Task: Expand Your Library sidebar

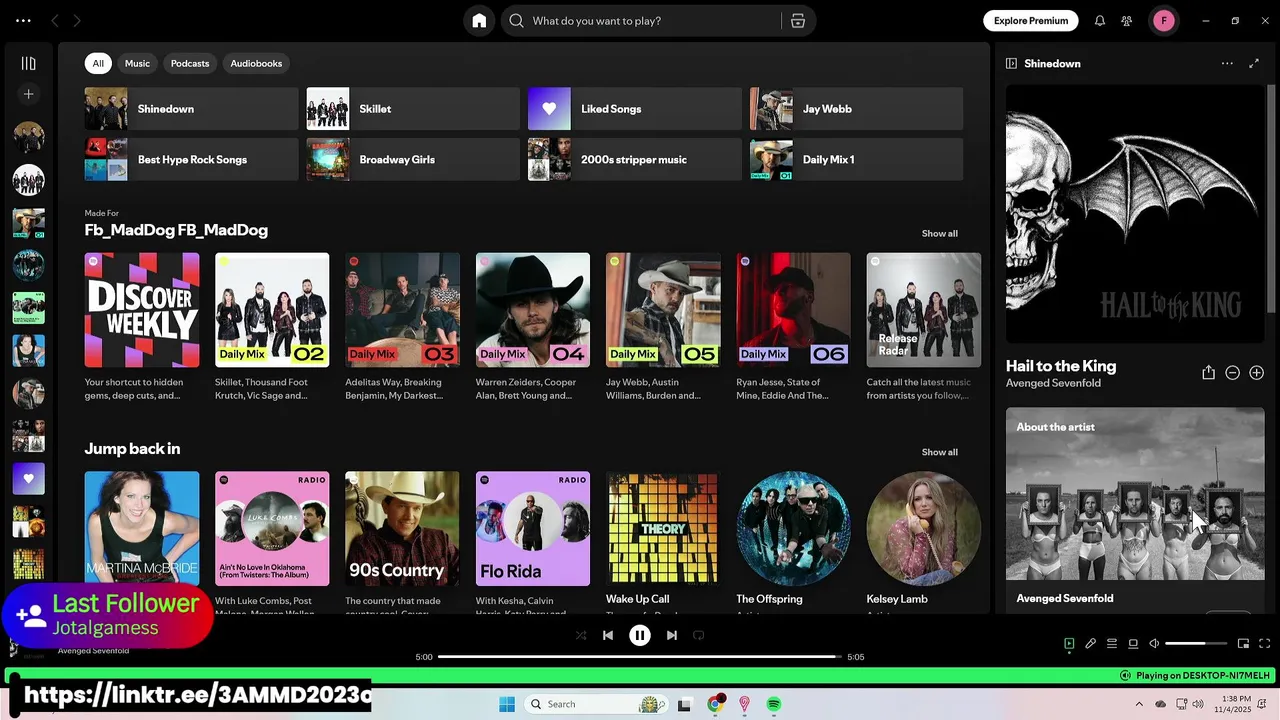Action: [28, 63]
